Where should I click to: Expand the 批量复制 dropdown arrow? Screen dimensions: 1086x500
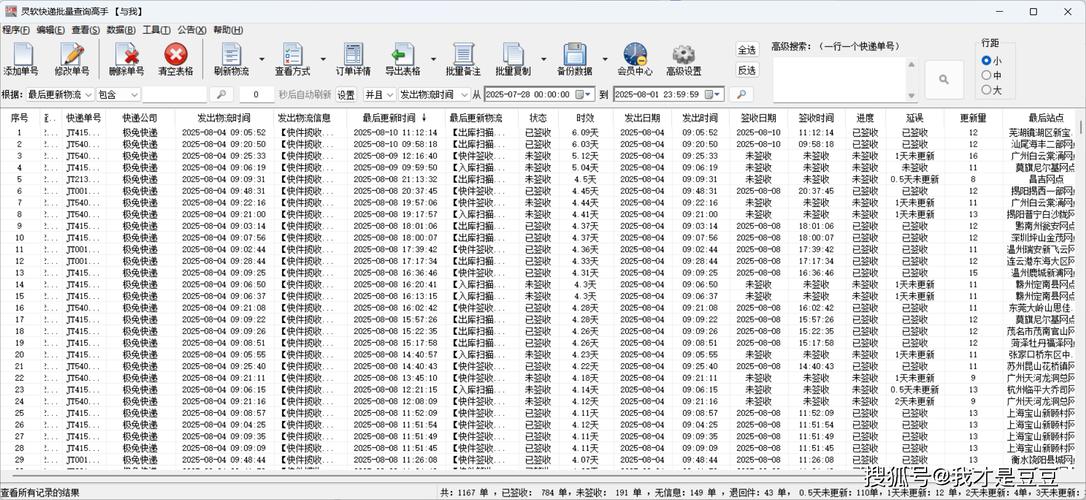tap(544, 59)
